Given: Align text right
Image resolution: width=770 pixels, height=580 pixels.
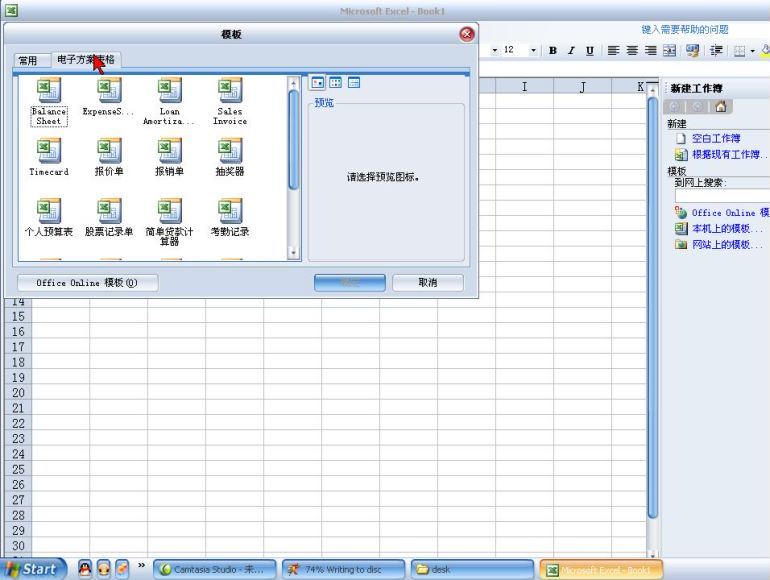Looking at the screenshot, I should 651,51.
